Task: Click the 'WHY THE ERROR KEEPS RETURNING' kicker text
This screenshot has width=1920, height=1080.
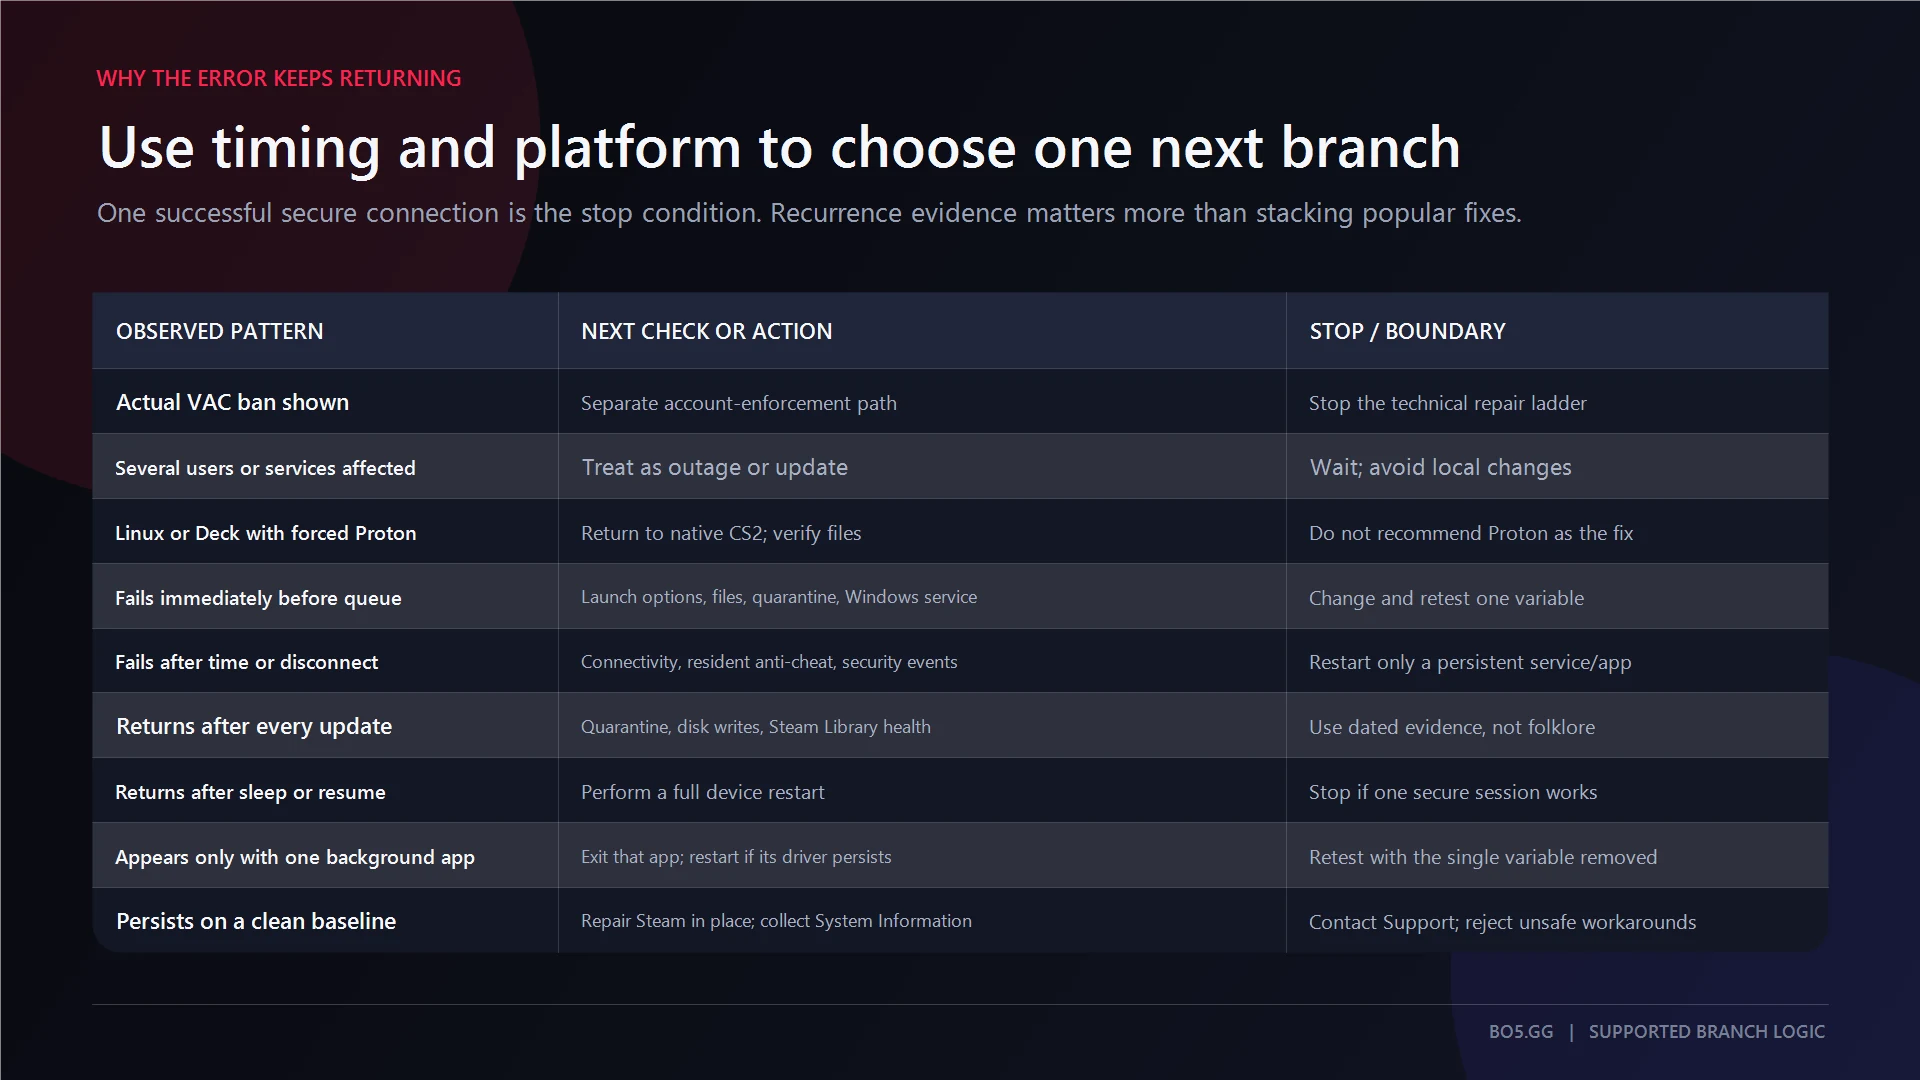Action: point(279,78)
